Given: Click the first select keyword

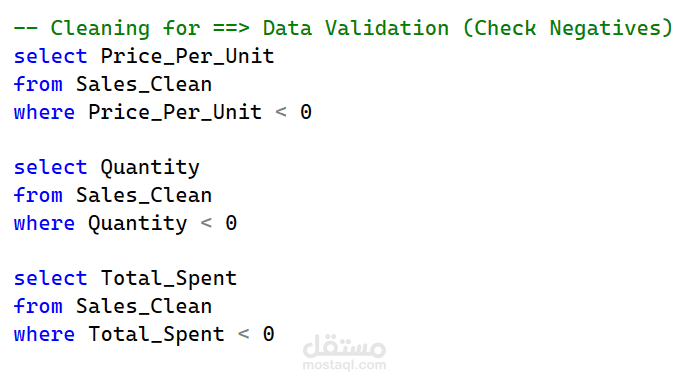Looking at the screenshot, I should click(x=51, y=56).
